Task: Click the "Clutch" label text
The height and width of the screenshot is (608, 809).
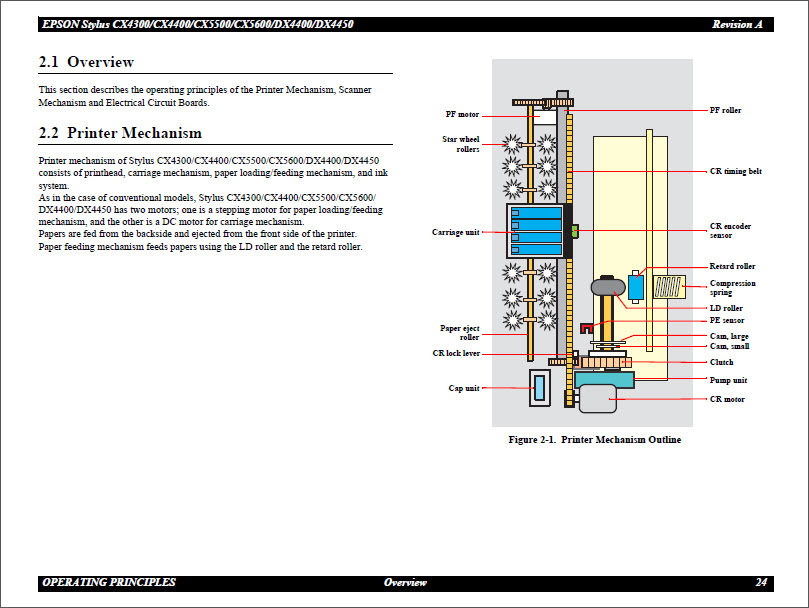Action: click(x=721, y=362)
